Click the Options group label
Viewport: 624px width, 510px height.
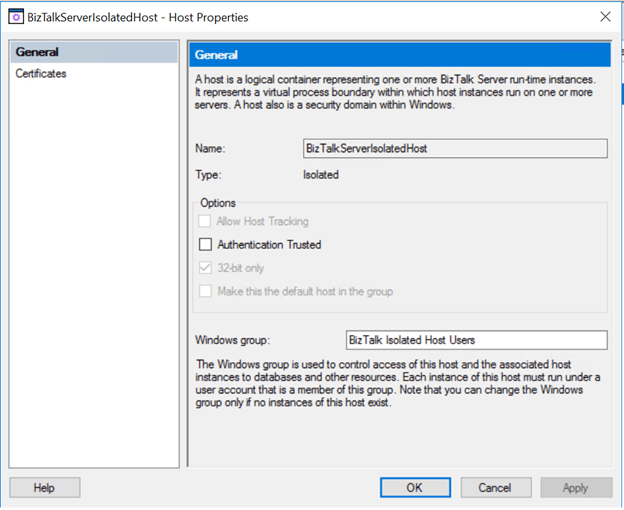218,203
